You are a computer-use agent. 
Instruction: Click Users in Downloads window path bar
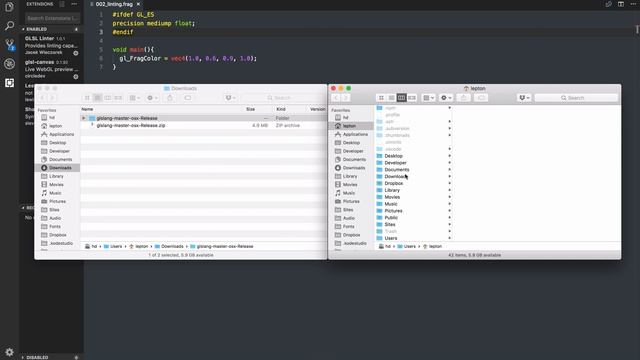[x=113, y=247]
